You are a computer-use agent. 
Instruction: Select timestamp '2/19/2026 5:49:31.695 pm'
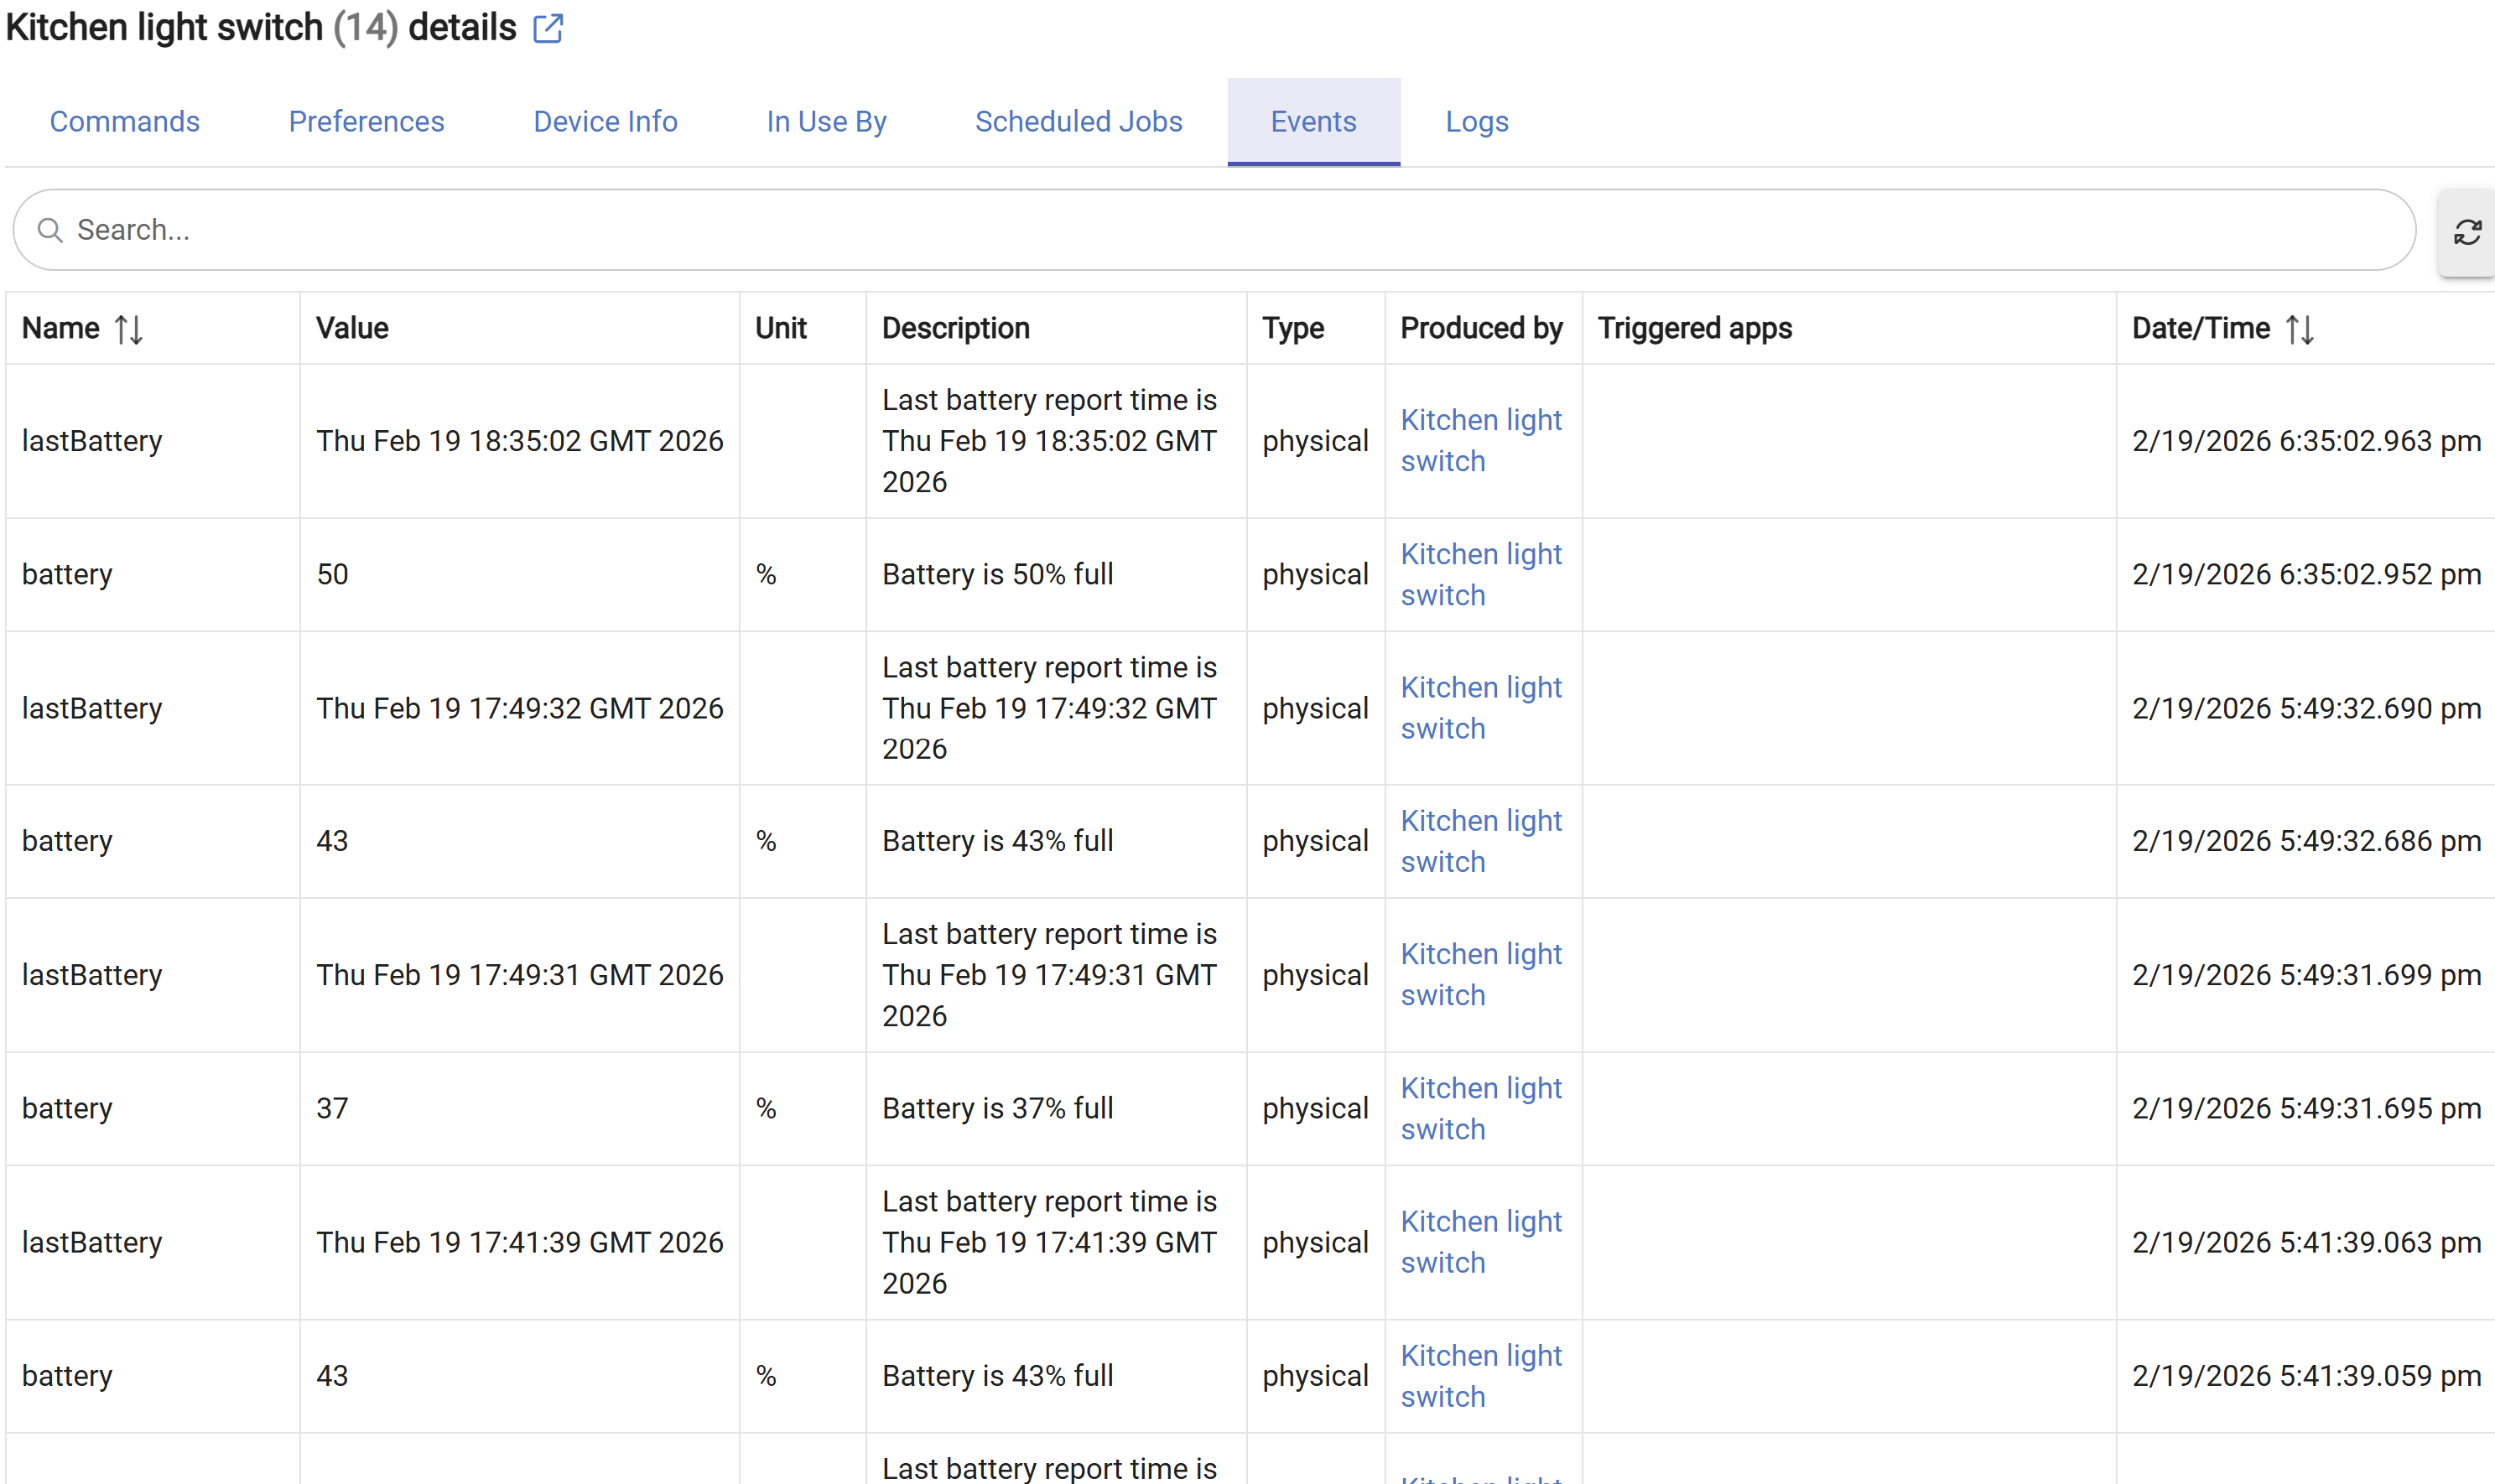2306,1109
